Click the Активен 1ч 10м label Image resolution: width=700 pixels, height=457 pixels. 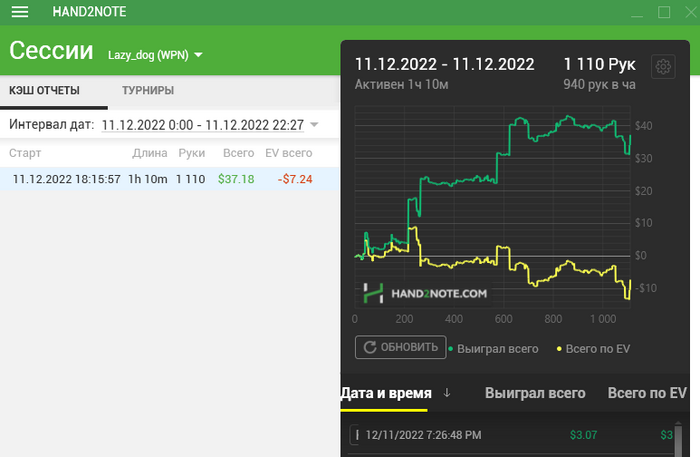[x=401, y=84]
